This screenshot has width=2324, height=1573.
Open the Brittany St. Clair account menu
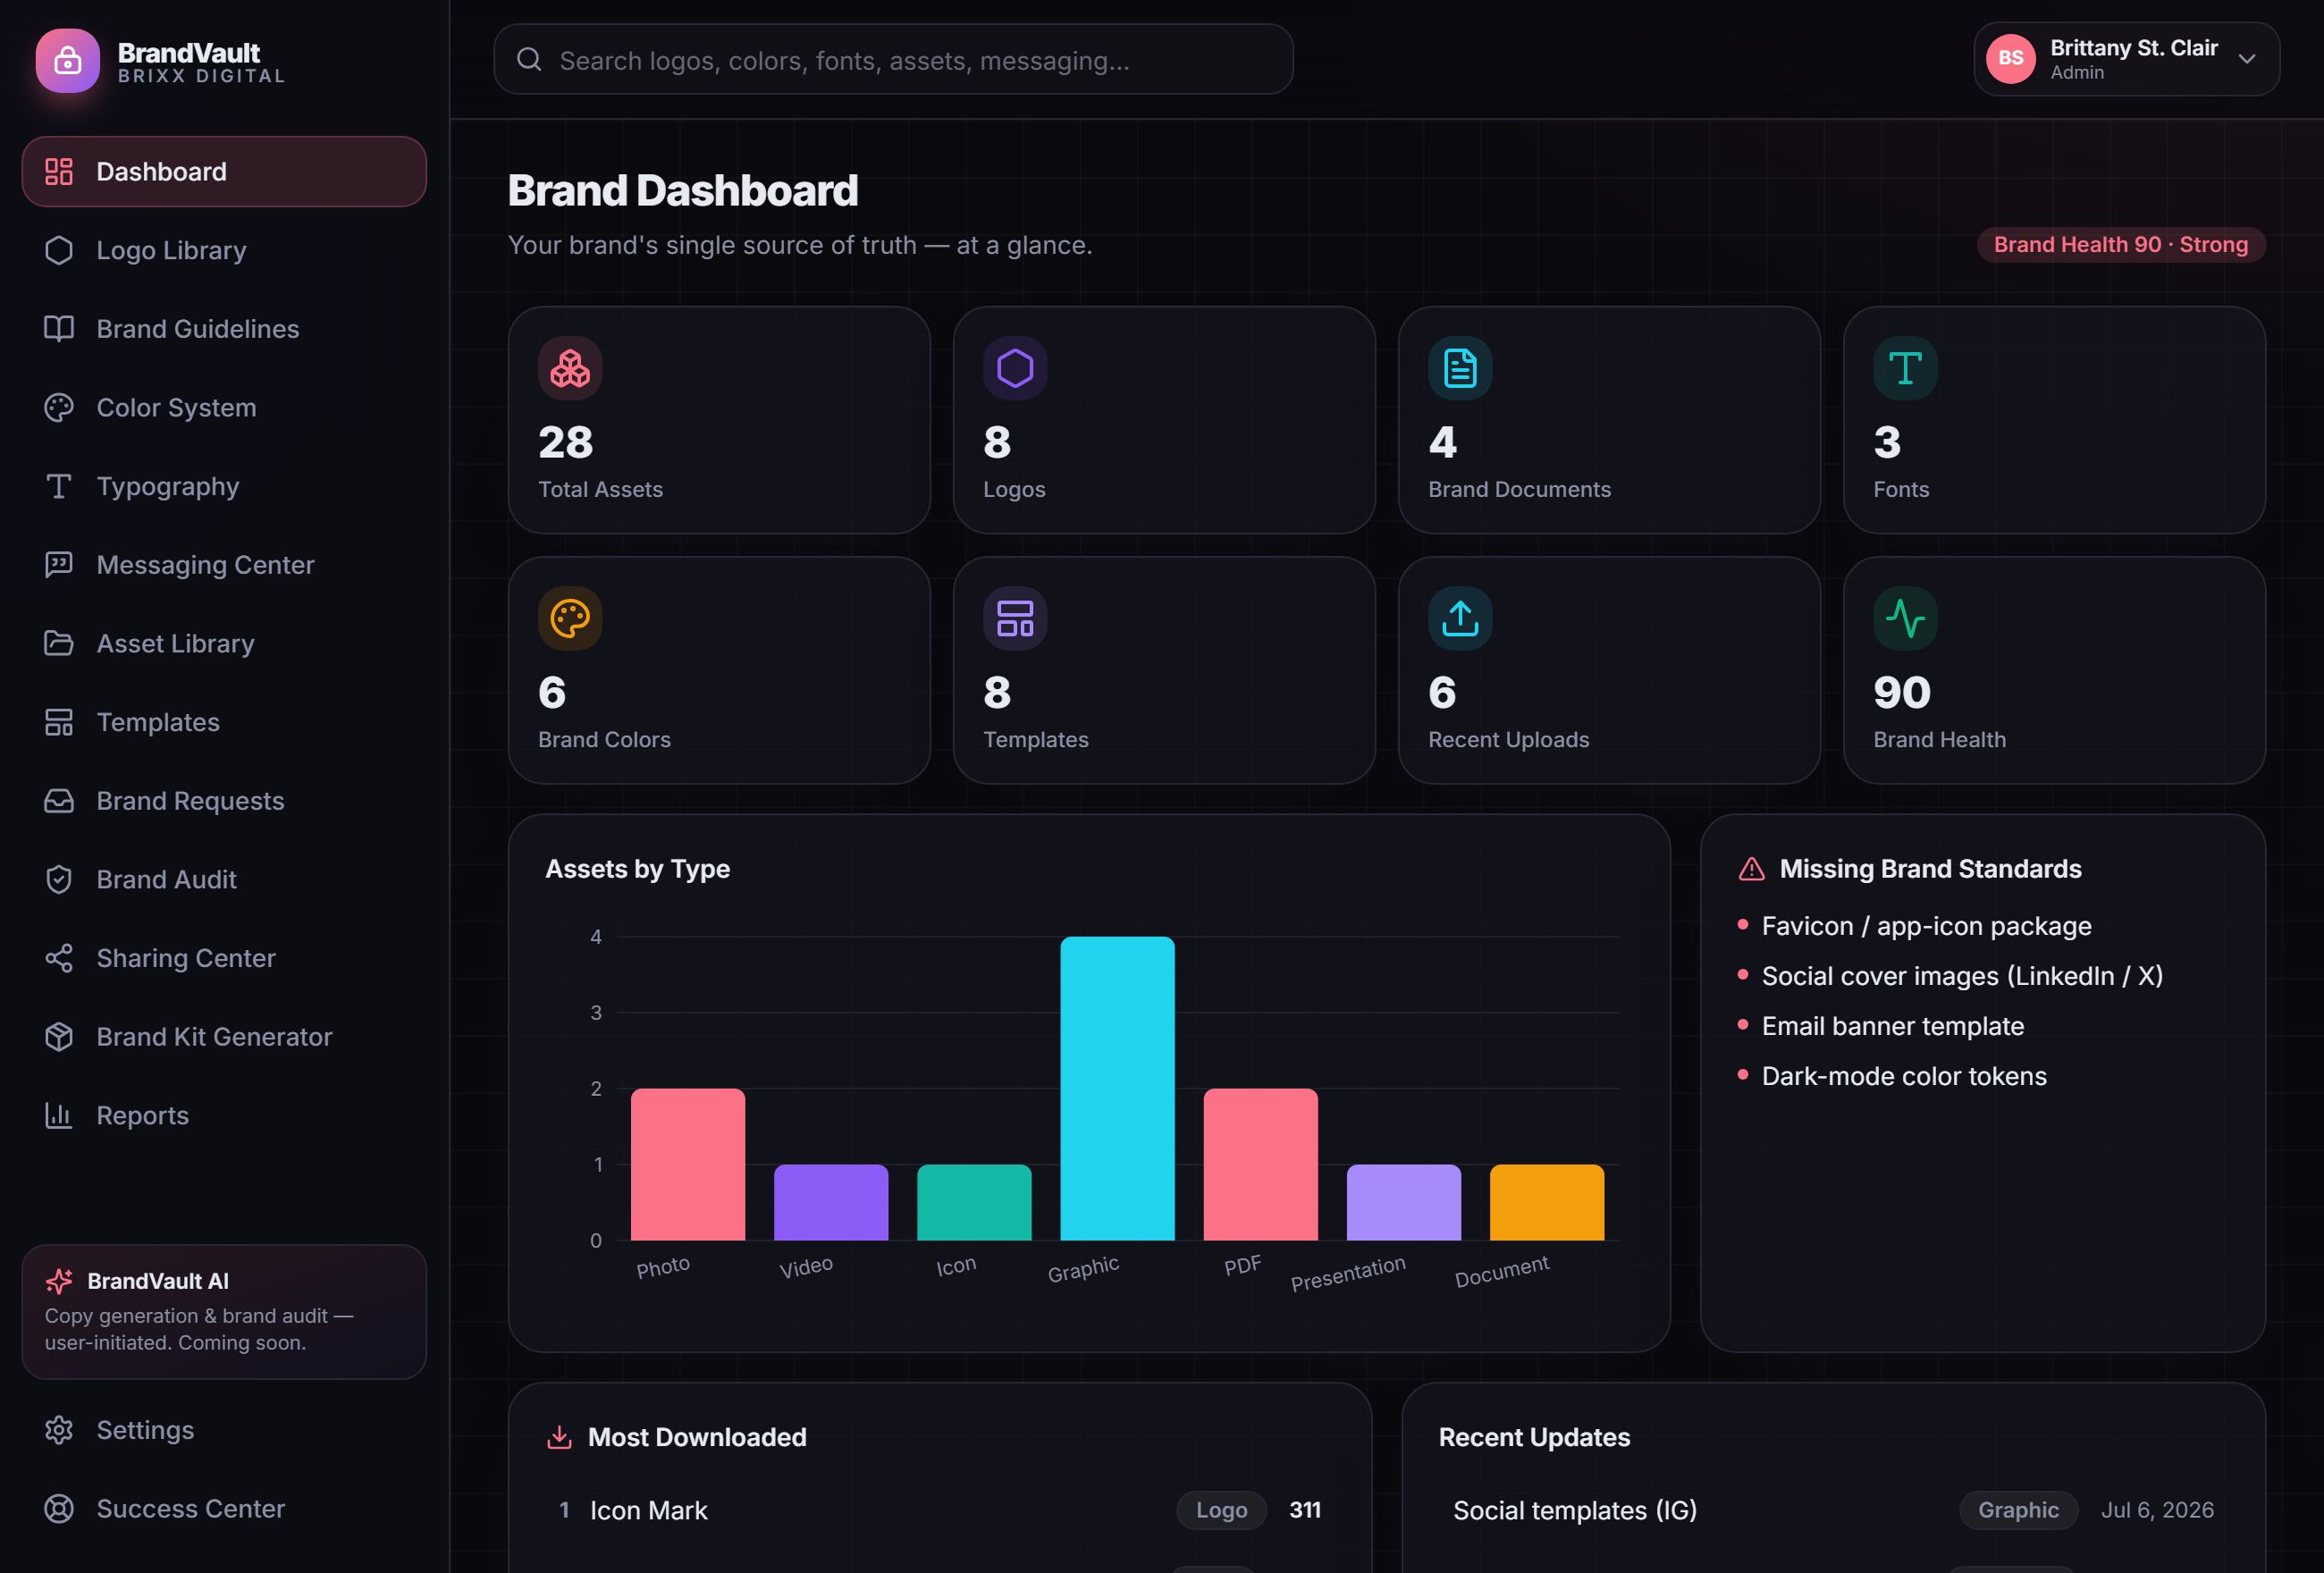pyautogui.click(x=2126, y=59)
